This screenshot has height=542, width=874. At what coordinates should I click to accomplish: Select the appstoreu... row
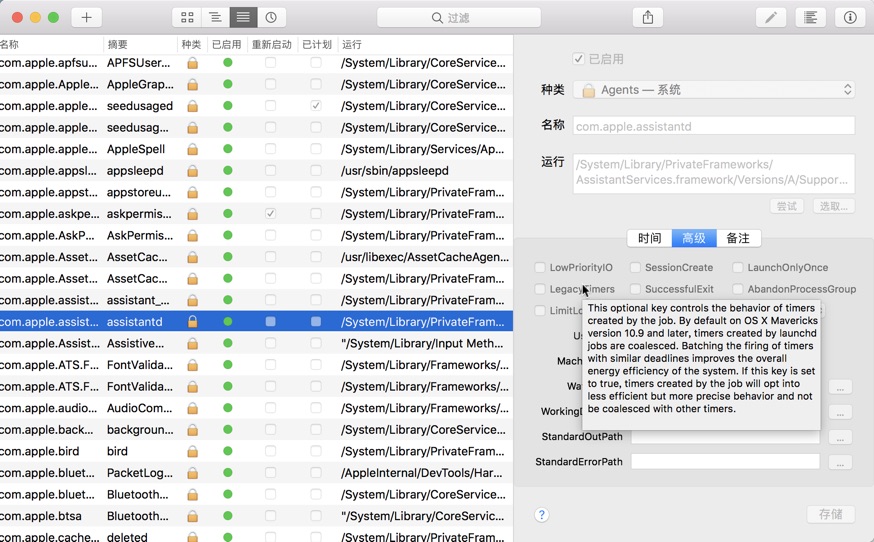tap(256, 192)
